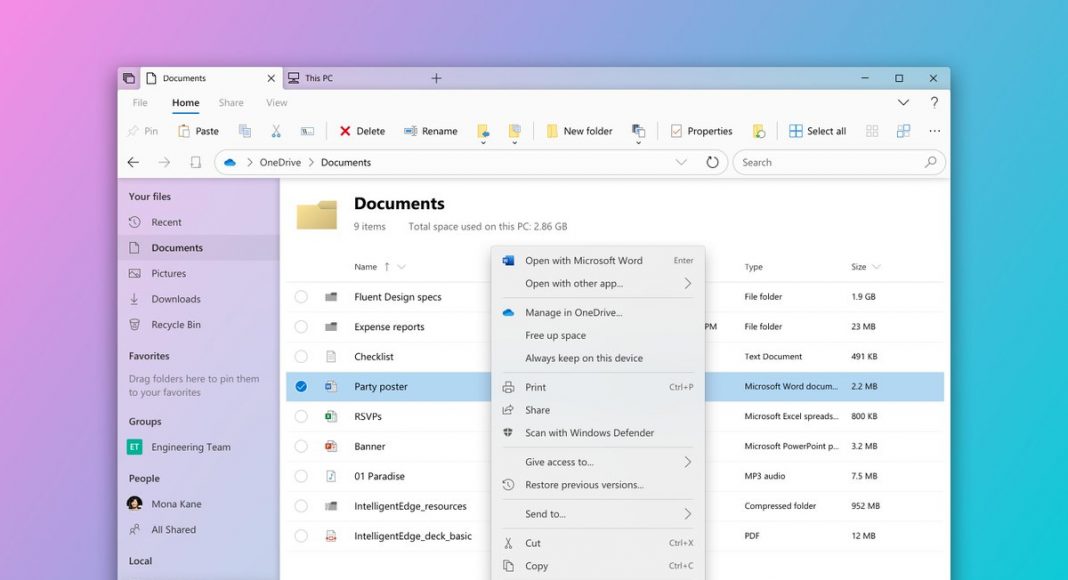
Task: Click the Select all button
Action: tap(817, 131)
